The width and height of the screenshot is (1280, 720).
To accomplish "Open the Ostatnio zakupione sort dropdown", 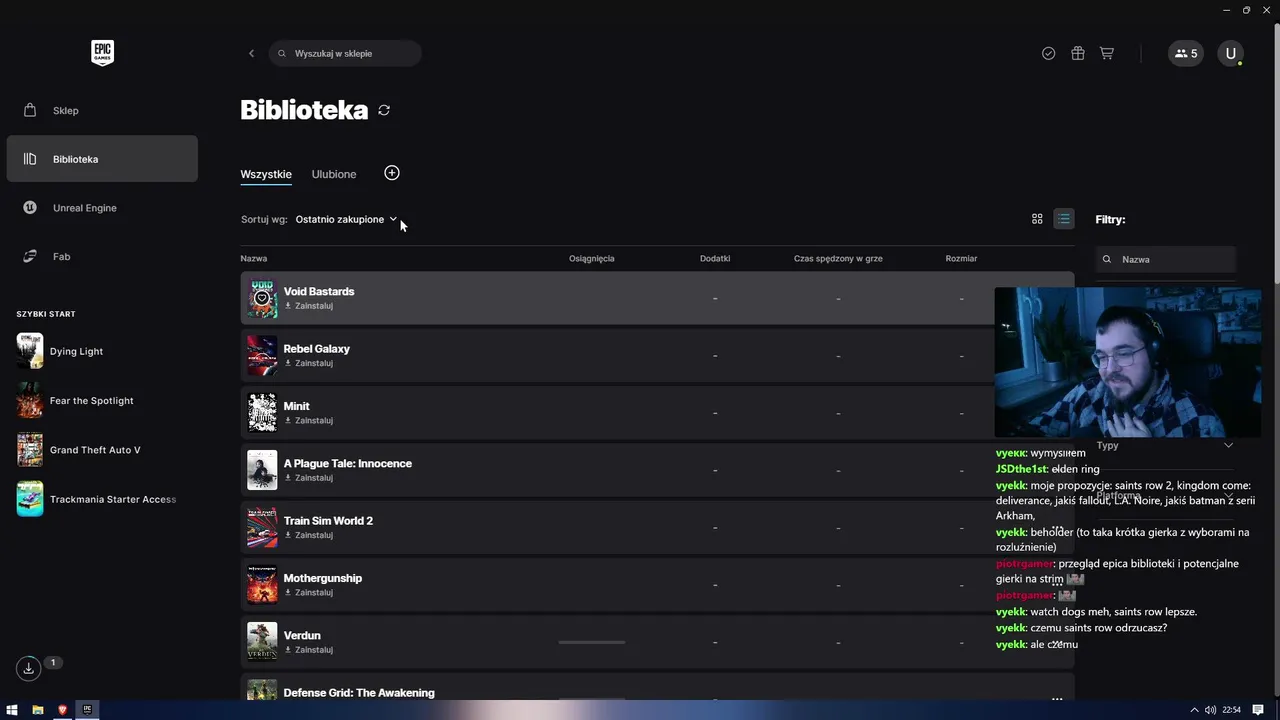I will tap(346, 219).
